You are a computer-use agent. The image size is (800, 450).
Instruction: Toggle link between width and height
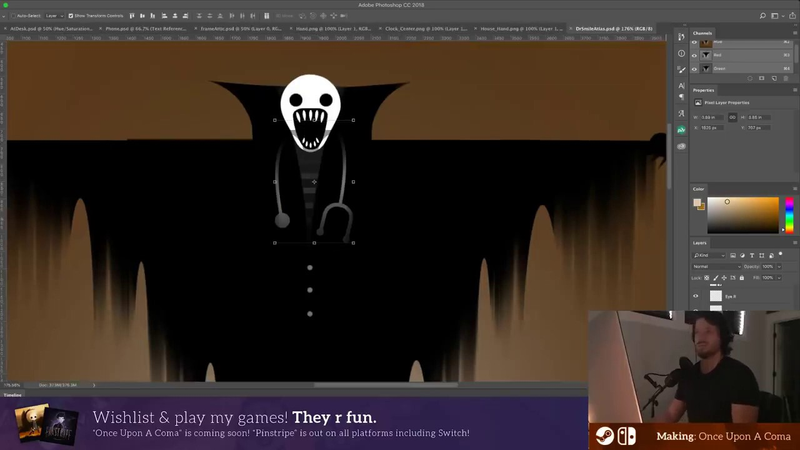pyautogui.click(x=733, y=117)
